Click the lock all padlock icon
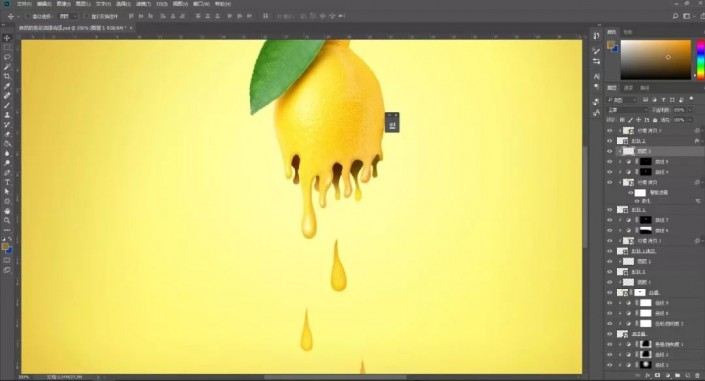Image resolution: width=705 pixels, height=381 pixels. coord(655,120)
